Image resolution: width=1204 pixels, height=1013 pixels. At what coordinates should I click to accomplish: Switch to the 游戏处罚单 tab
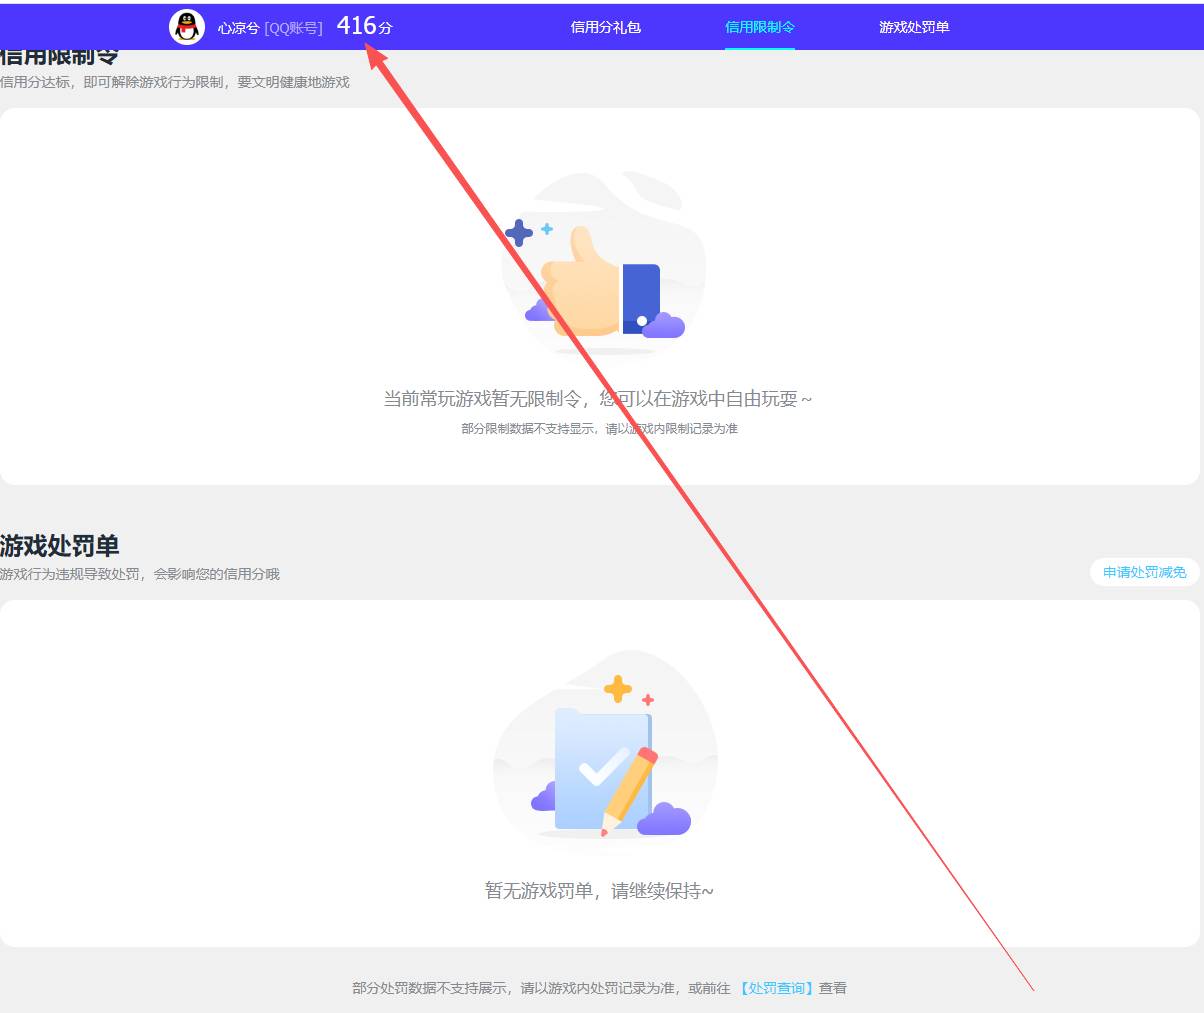click(911, 27)
